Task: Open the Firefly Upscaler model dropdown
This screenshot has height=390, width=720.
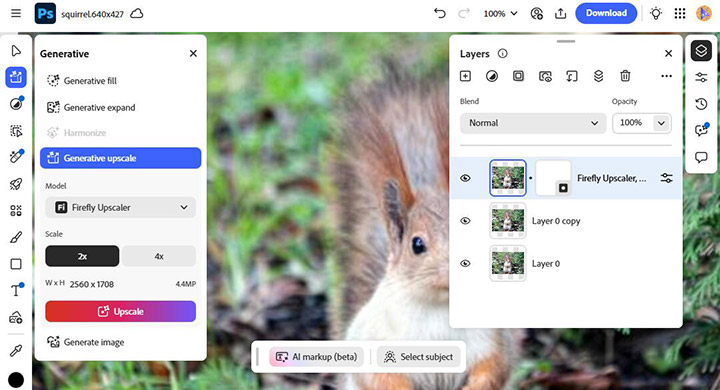Action: click(x=120, y=208)
